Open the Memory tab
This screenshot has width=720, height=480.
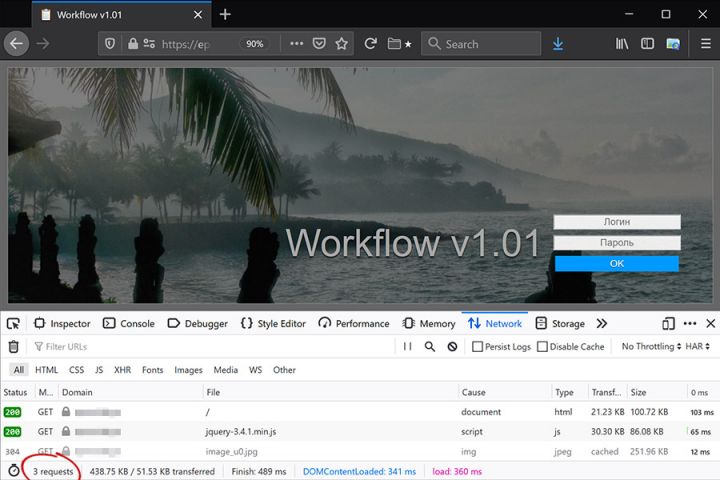click(x=429, y=324)
